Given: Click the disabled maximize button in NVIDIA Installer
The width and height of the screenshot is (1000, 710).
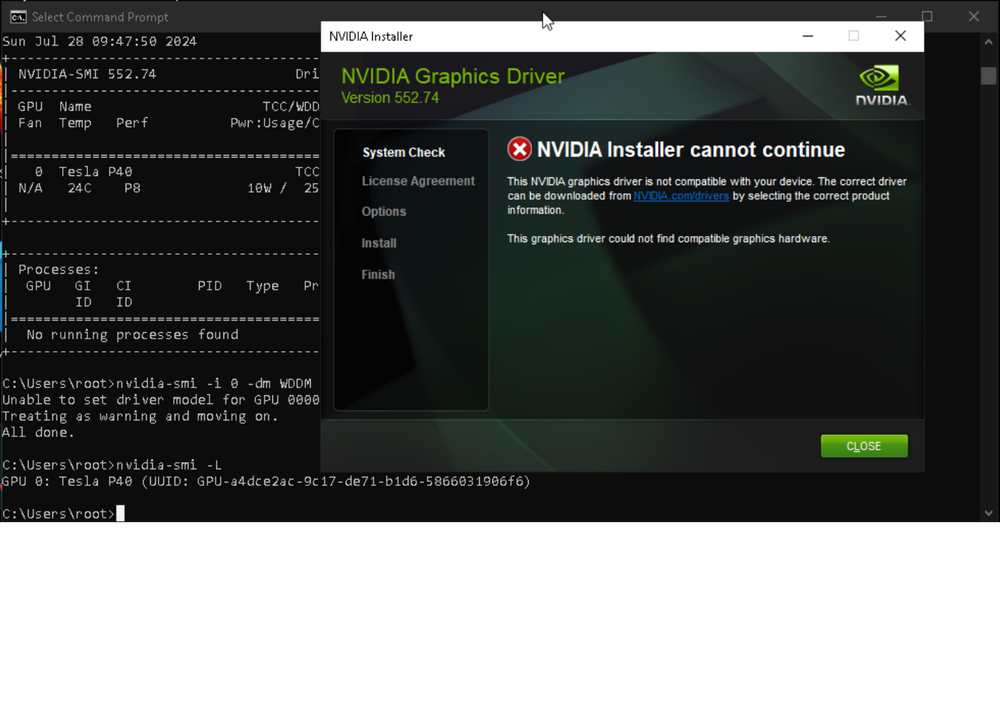Looking at the screenshot, I should click(853, 36).
